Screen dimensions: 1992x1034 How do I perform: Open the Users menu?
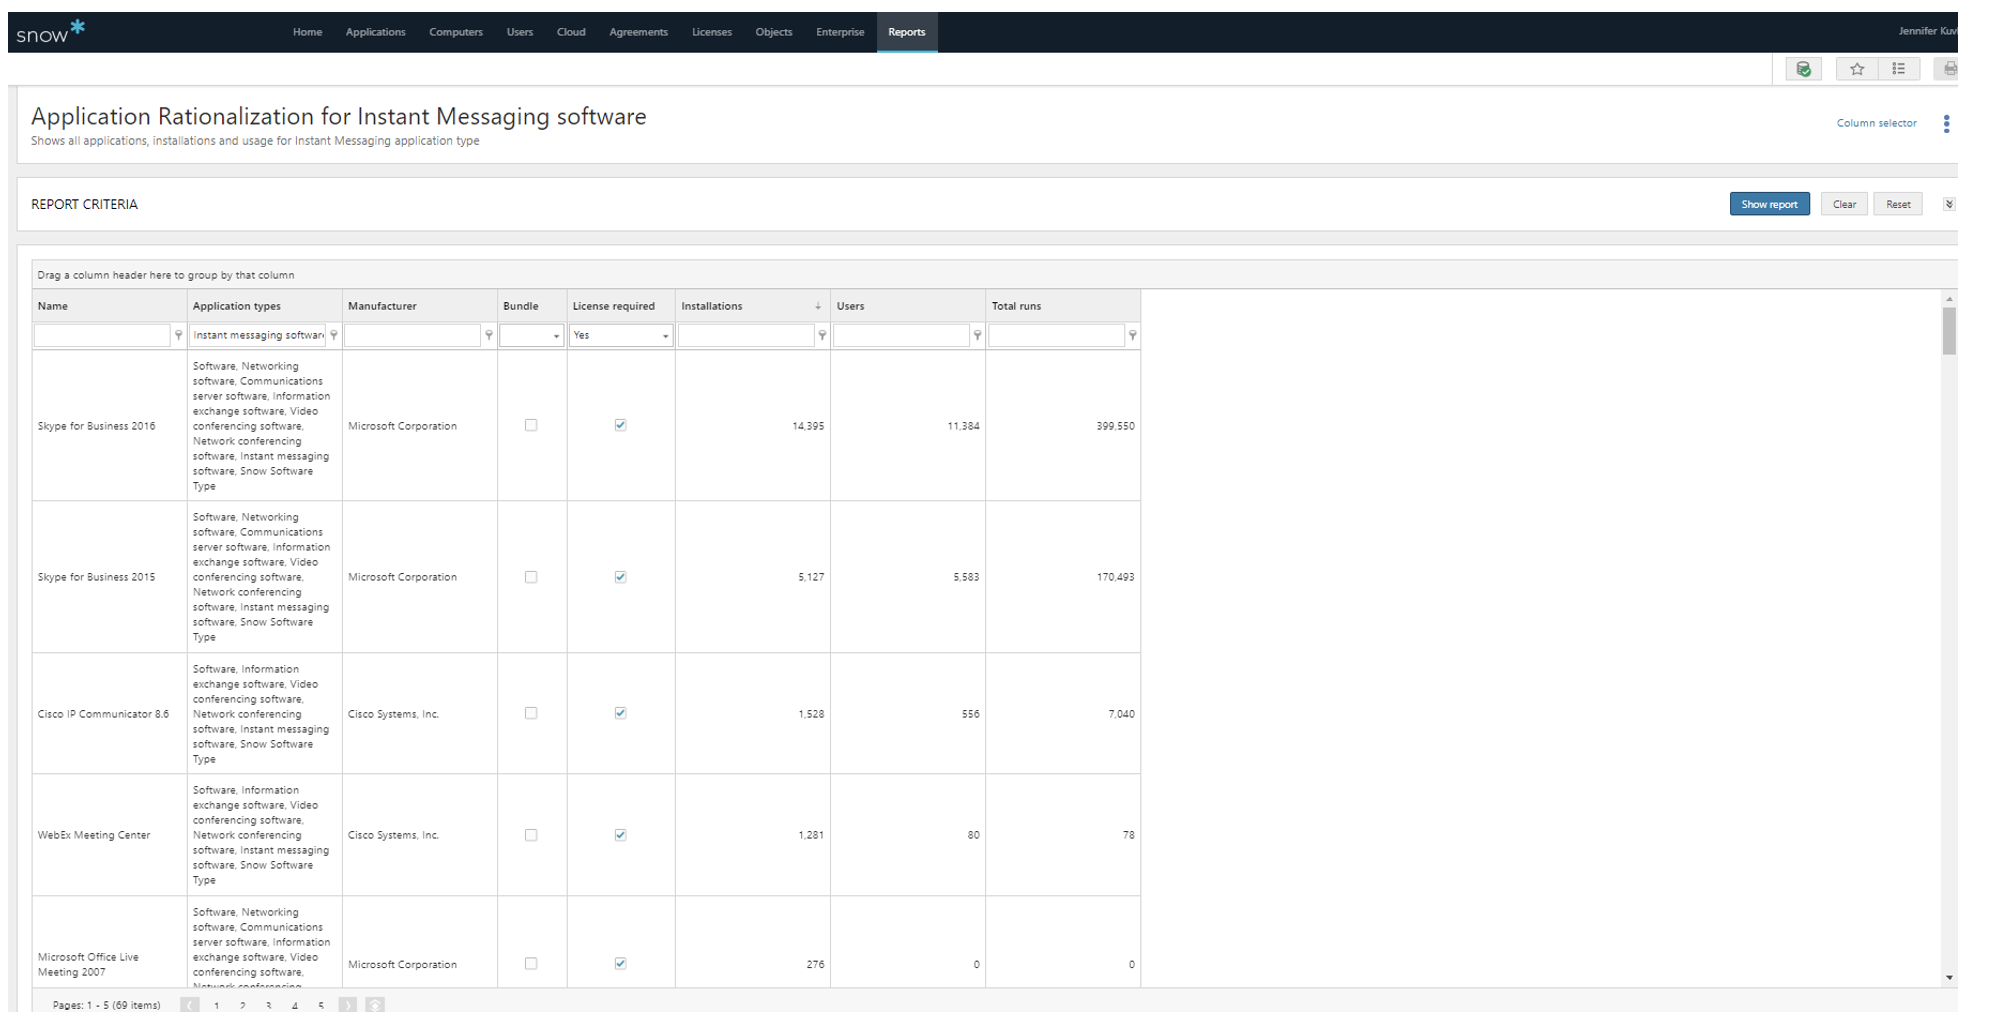point(519,32)
